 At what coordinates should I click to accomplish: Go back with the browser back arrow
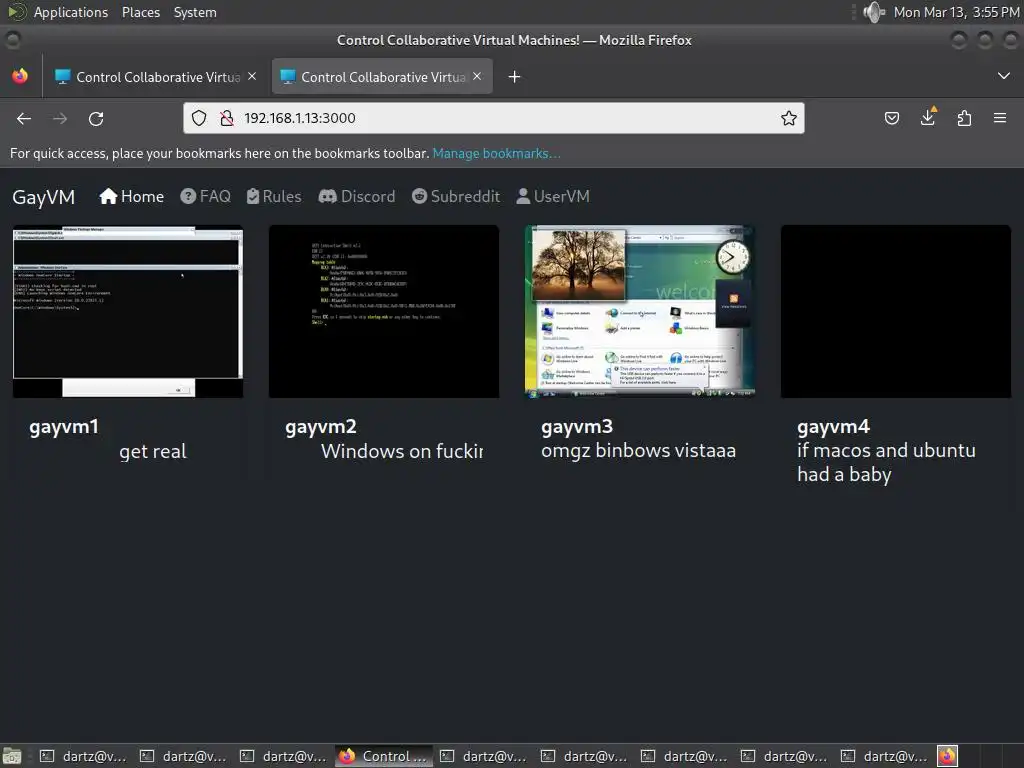(24, 118)
